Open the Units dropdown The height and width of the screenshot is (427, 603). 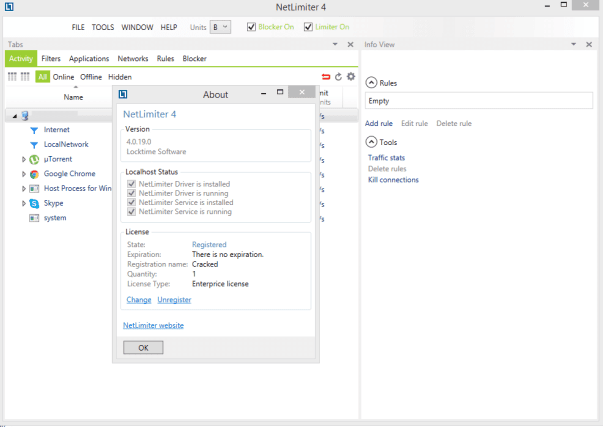[x=220, y=27]
